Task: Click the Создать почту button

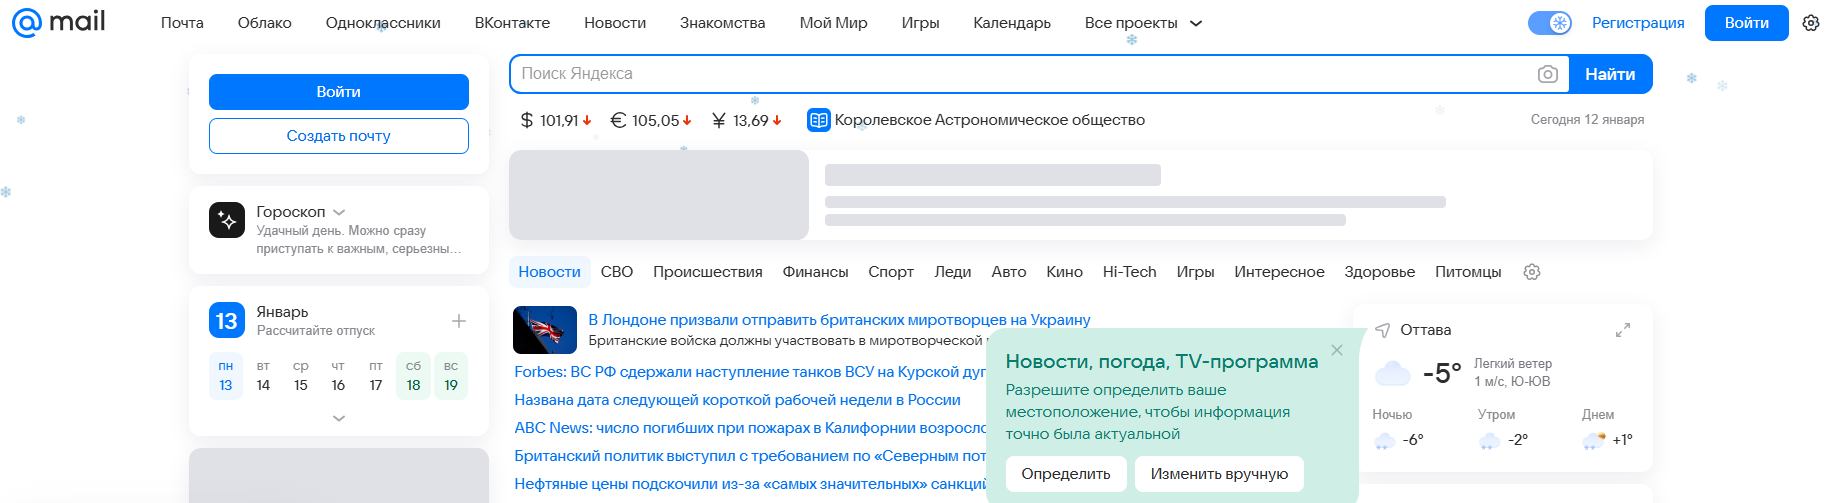Action: click(339, 136)
